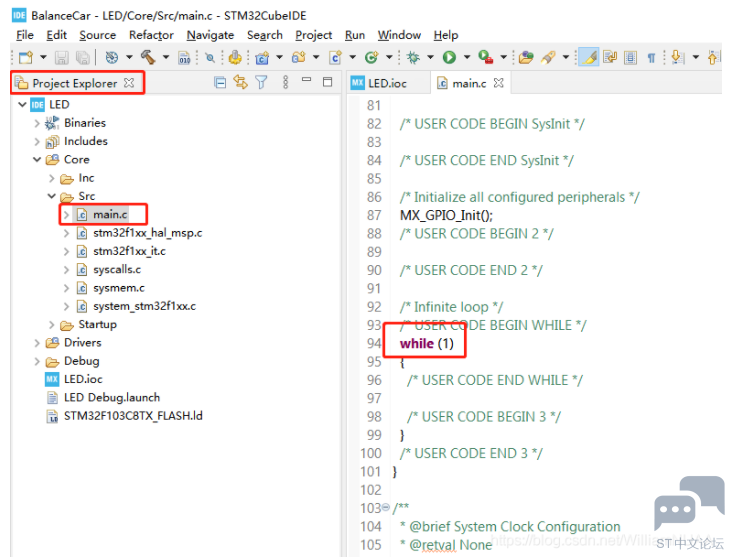Click the New C source file icon
733x559 pixels.
coord(335,57)
